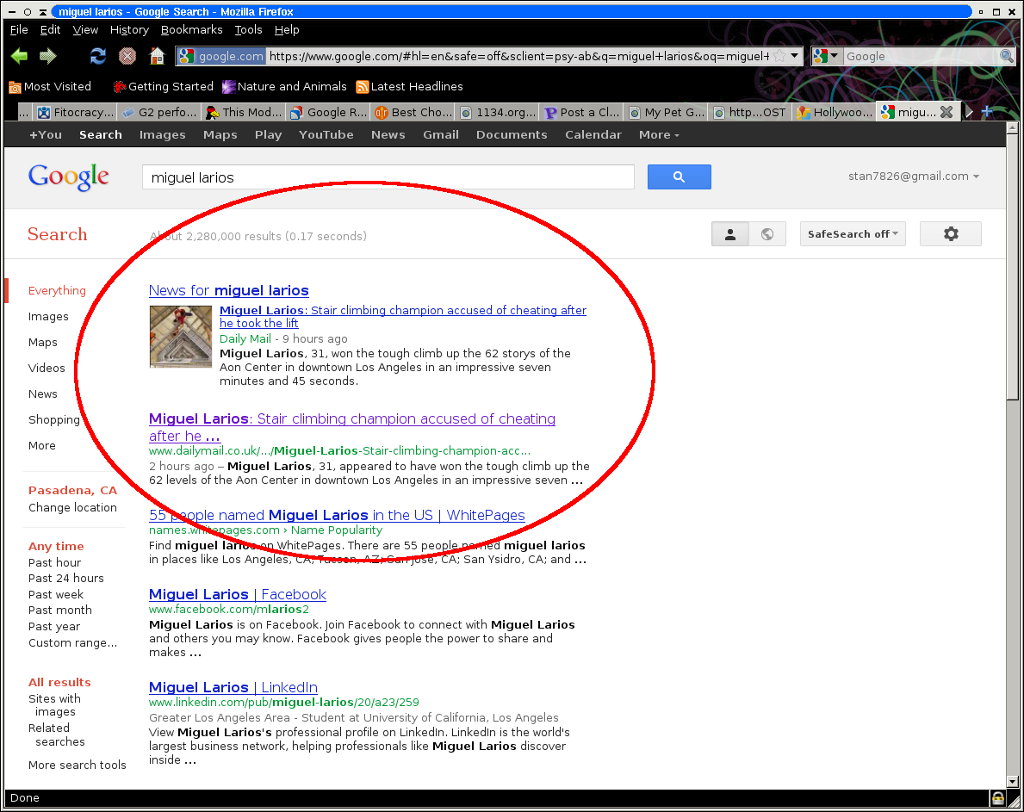This screenshot has height=812, width=1024.
Task: Hide personal results with the globe icon
Action: [x=767, y=234]
